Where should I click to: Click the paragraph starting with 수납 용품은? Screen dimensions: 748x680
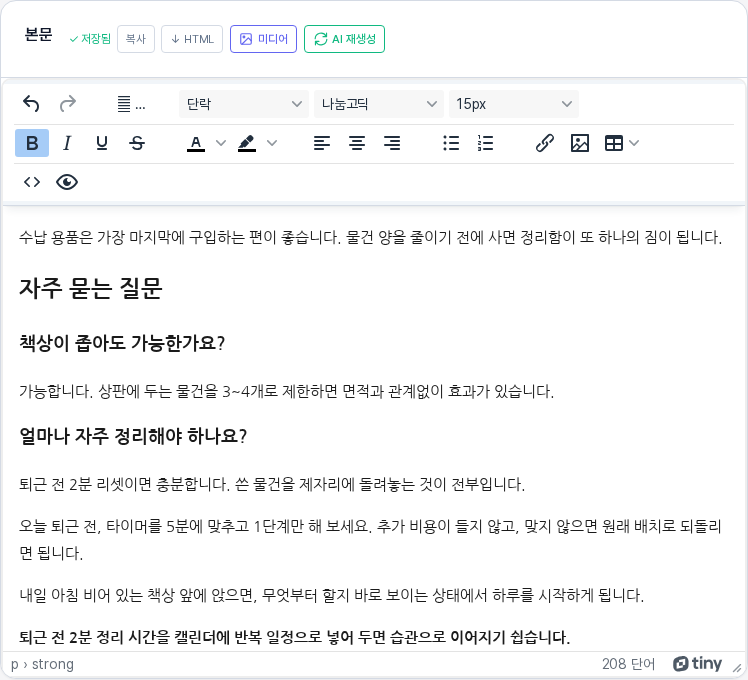tap(370, 237)
